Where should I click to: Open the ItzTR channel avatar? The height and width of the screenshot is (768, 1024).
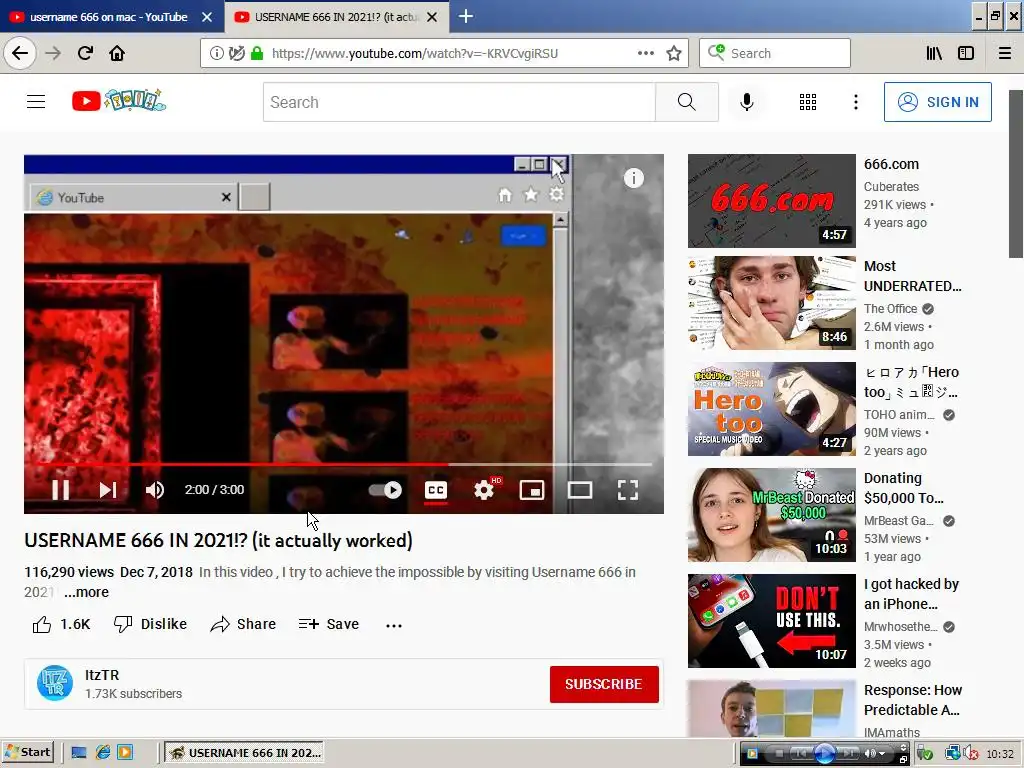(55, 683)
